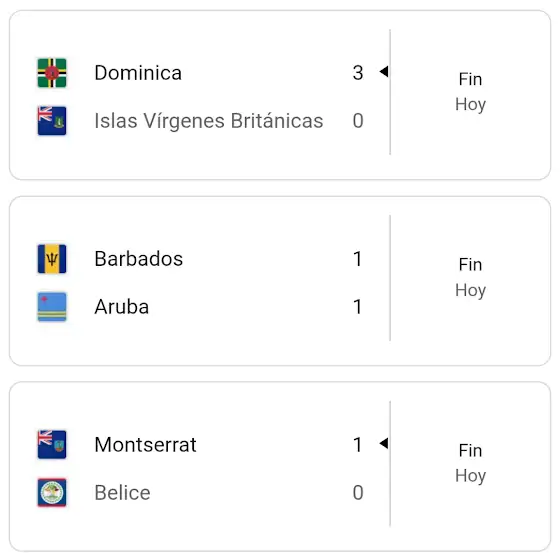Click the winner arrow next to Dominica's score
560x560 pixels.
point(384,71)
